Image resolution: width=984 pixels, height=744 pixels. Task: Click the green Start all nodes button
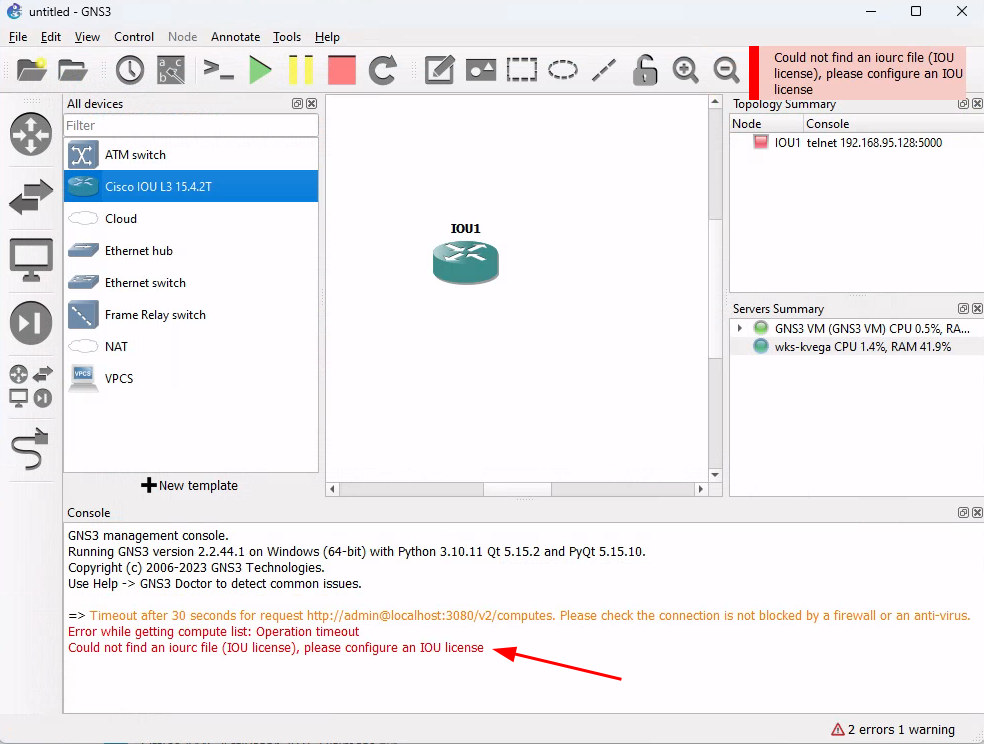260,70
